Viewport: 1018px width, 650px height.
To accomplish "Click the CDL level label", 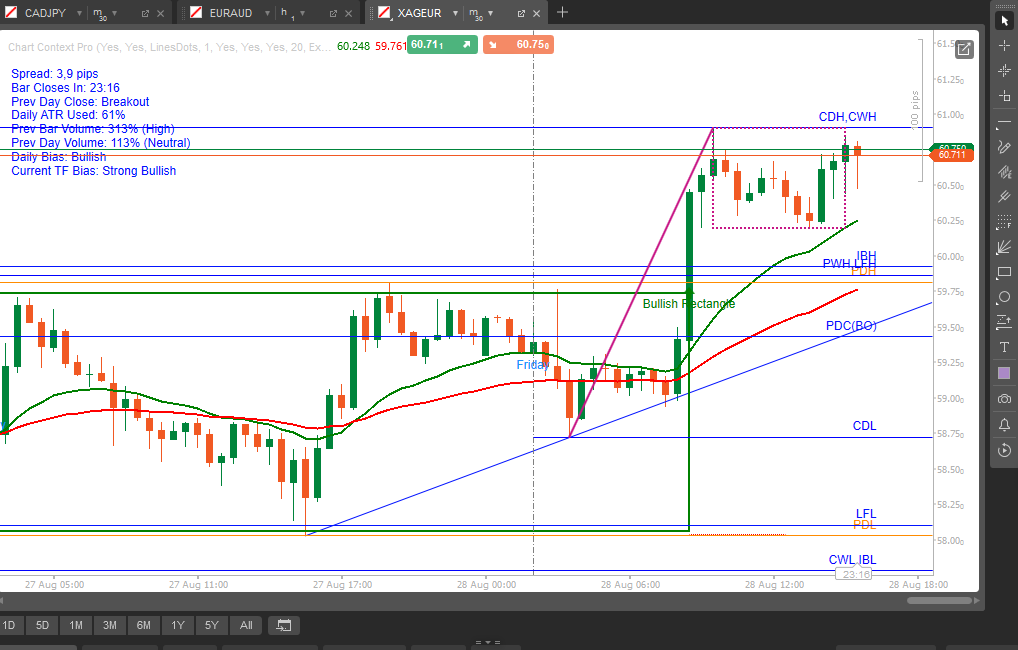I will (864, 426).
